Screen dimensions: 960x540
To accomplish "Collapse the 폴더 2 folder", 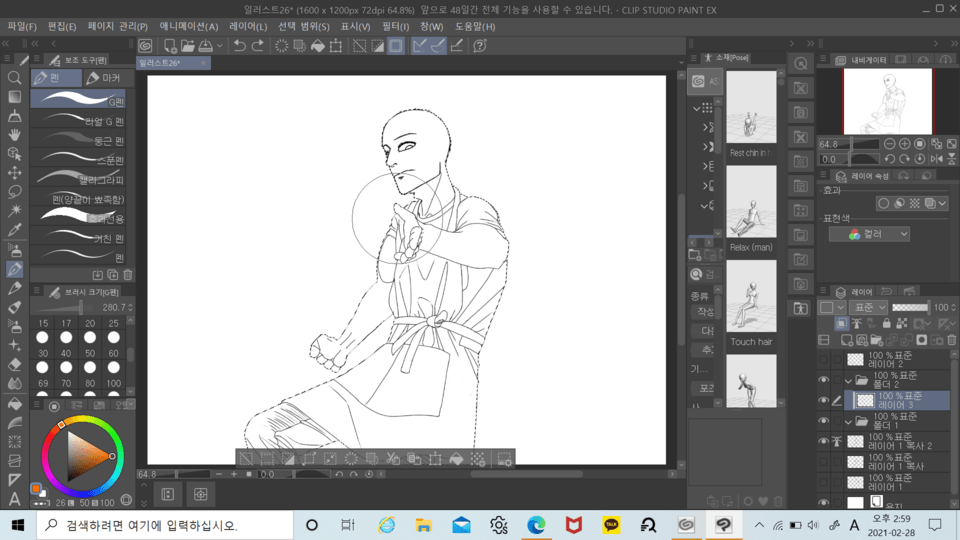I will tap(849, 381).
